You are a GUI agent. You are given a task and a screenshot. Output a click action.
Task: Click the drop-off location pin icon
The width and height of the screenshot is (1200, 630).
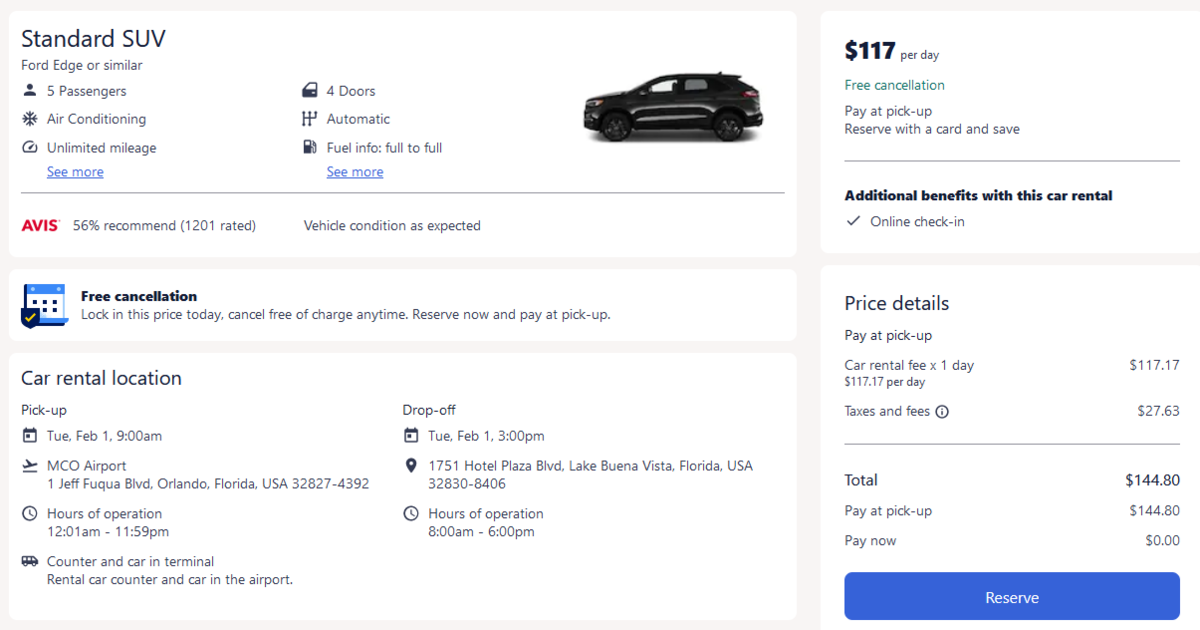[x=411, y=466]
